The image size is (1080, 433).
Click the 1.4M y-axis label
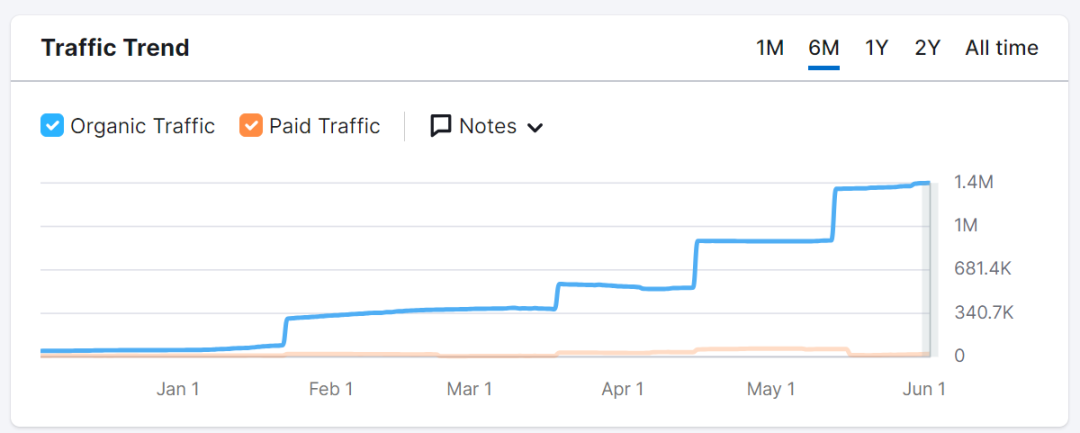[973, 182]
